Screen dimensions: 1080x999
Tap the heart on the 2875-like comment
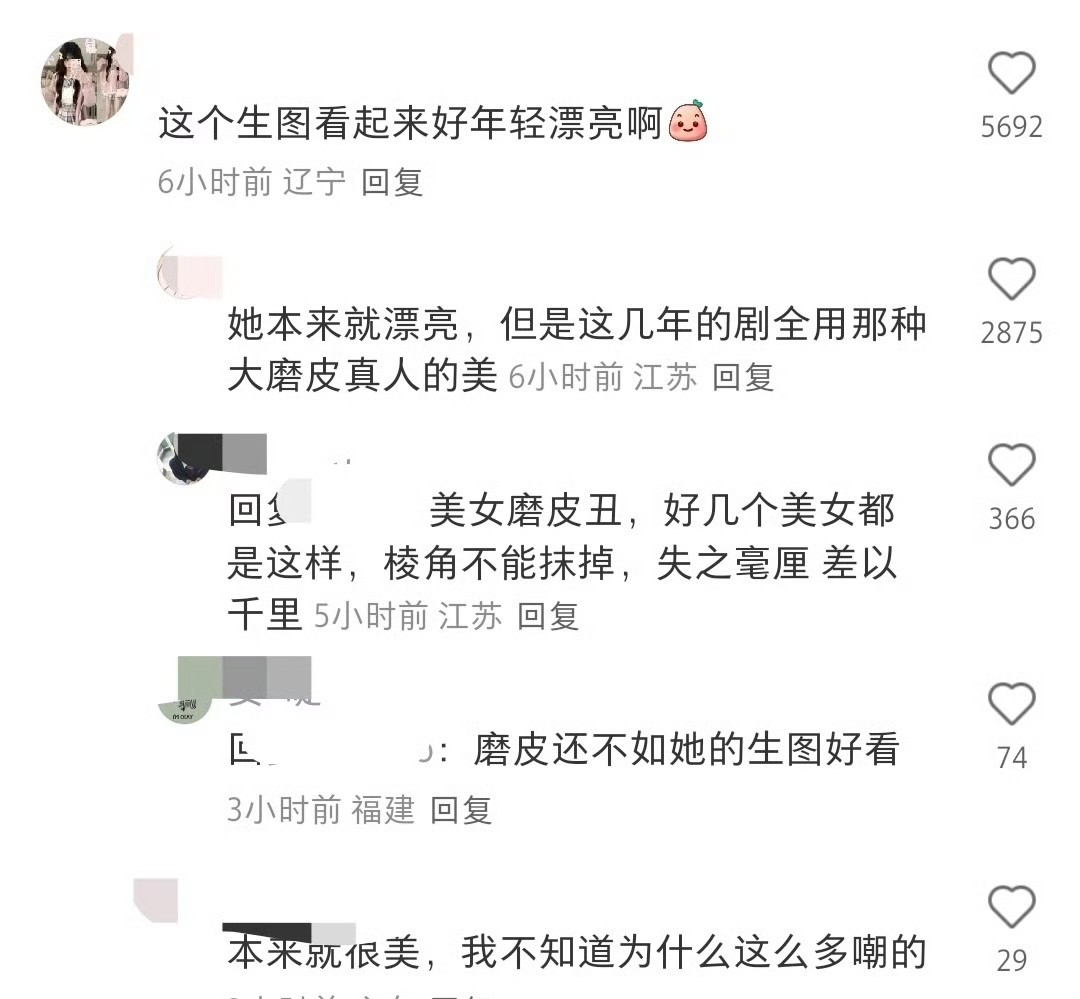pyautogui.click(x=1011, y=279)
